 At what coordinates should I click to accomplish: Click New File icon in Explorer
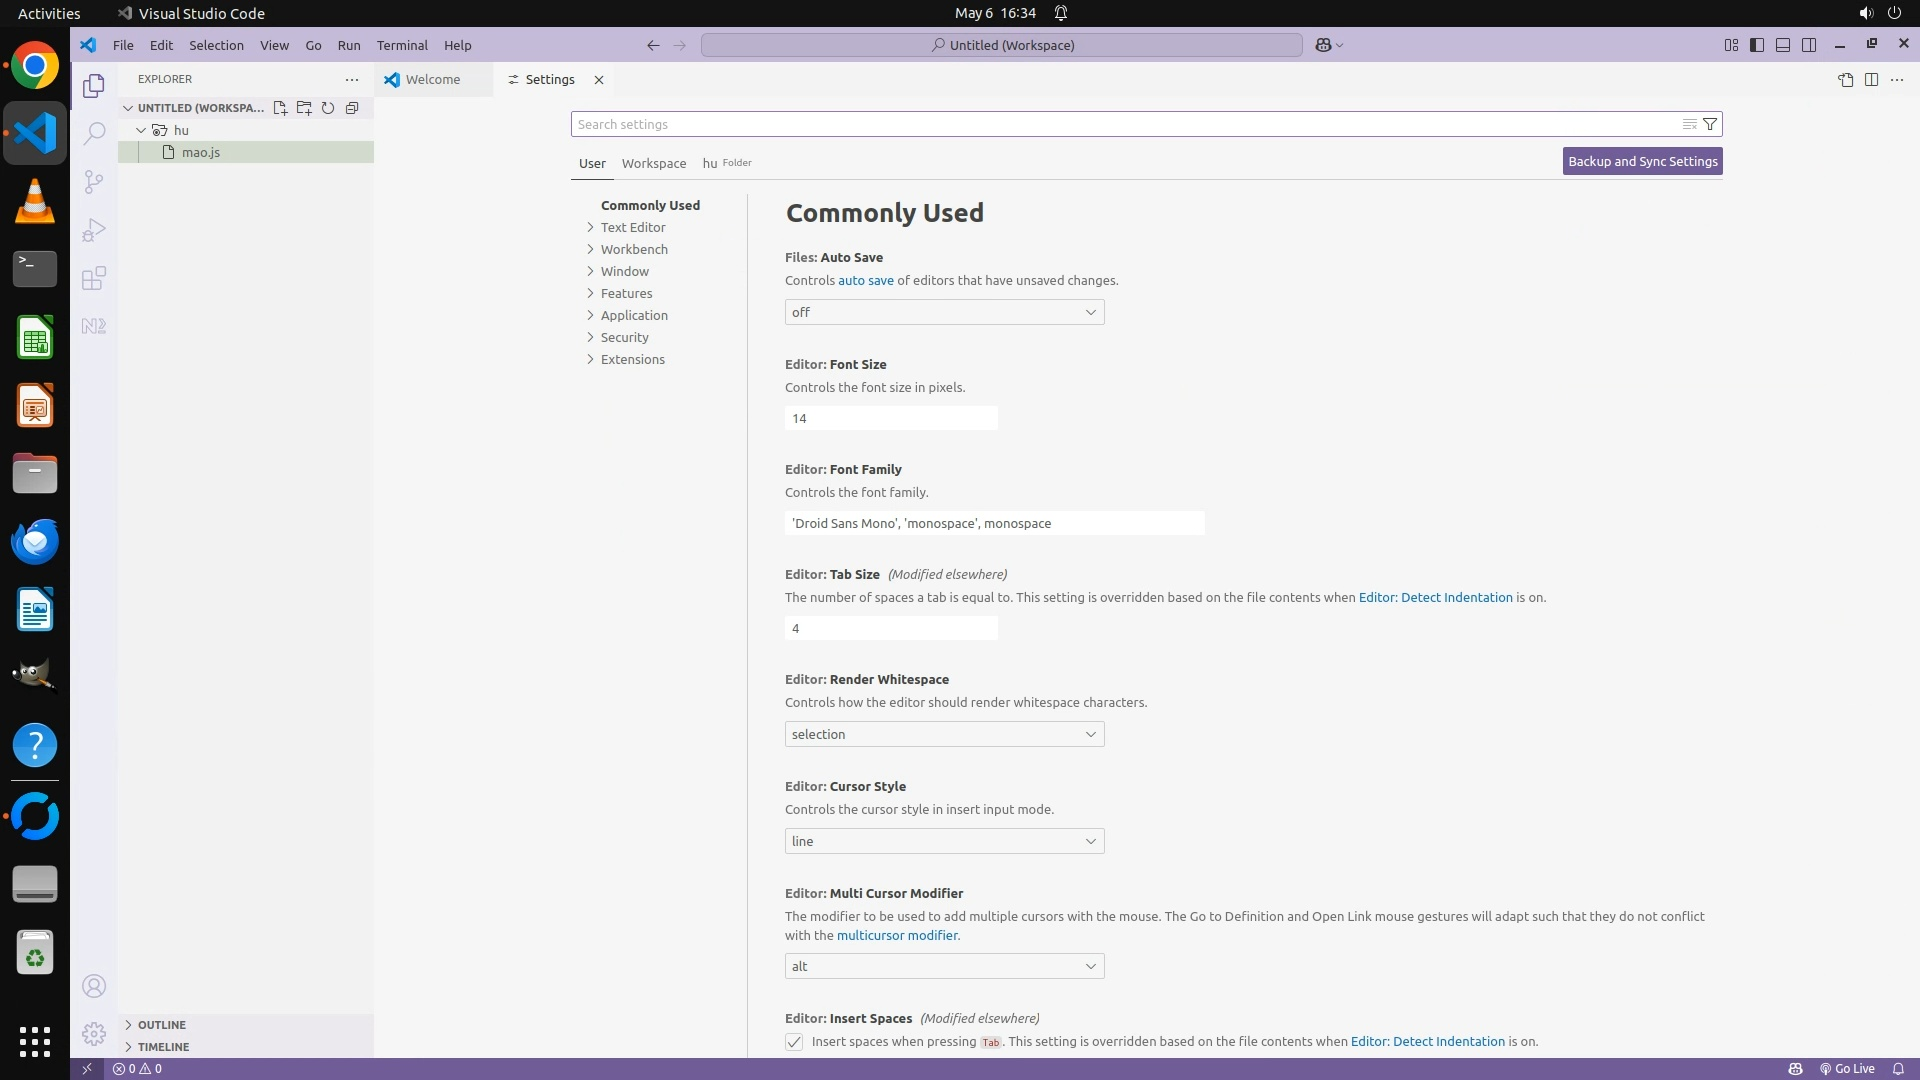[x=280, y=108]
